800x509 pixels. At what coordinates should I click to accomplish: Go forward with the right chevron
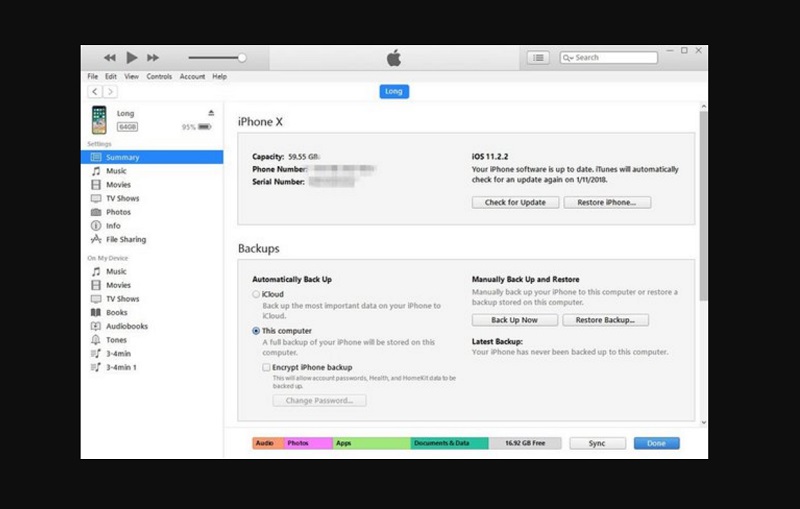pyautogui.click(x=110, y=91)
